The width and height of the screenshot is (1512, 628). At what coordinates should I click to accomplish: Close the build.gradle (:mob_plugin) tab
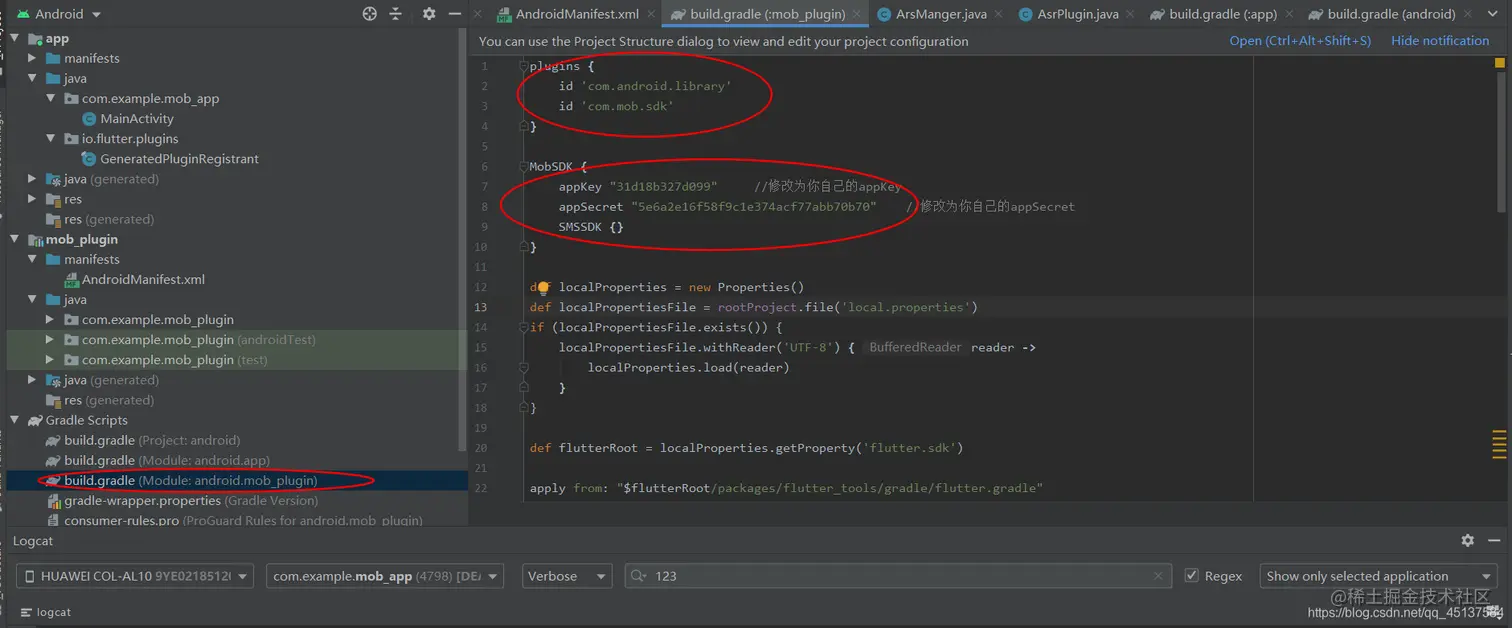859,14
